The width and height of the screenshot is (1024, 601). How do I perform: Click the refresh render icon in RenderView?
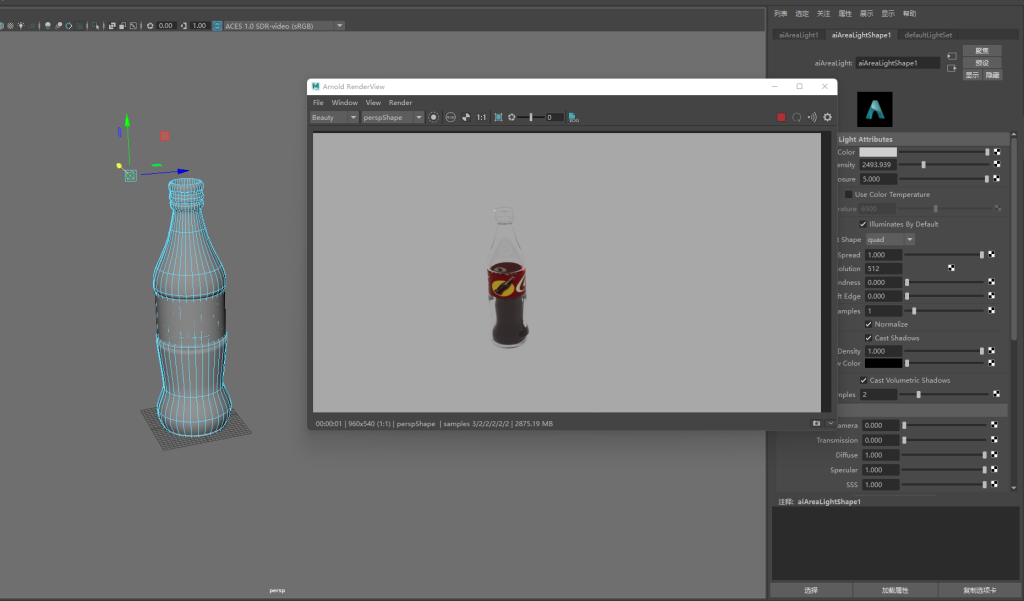tap(797, 118)
